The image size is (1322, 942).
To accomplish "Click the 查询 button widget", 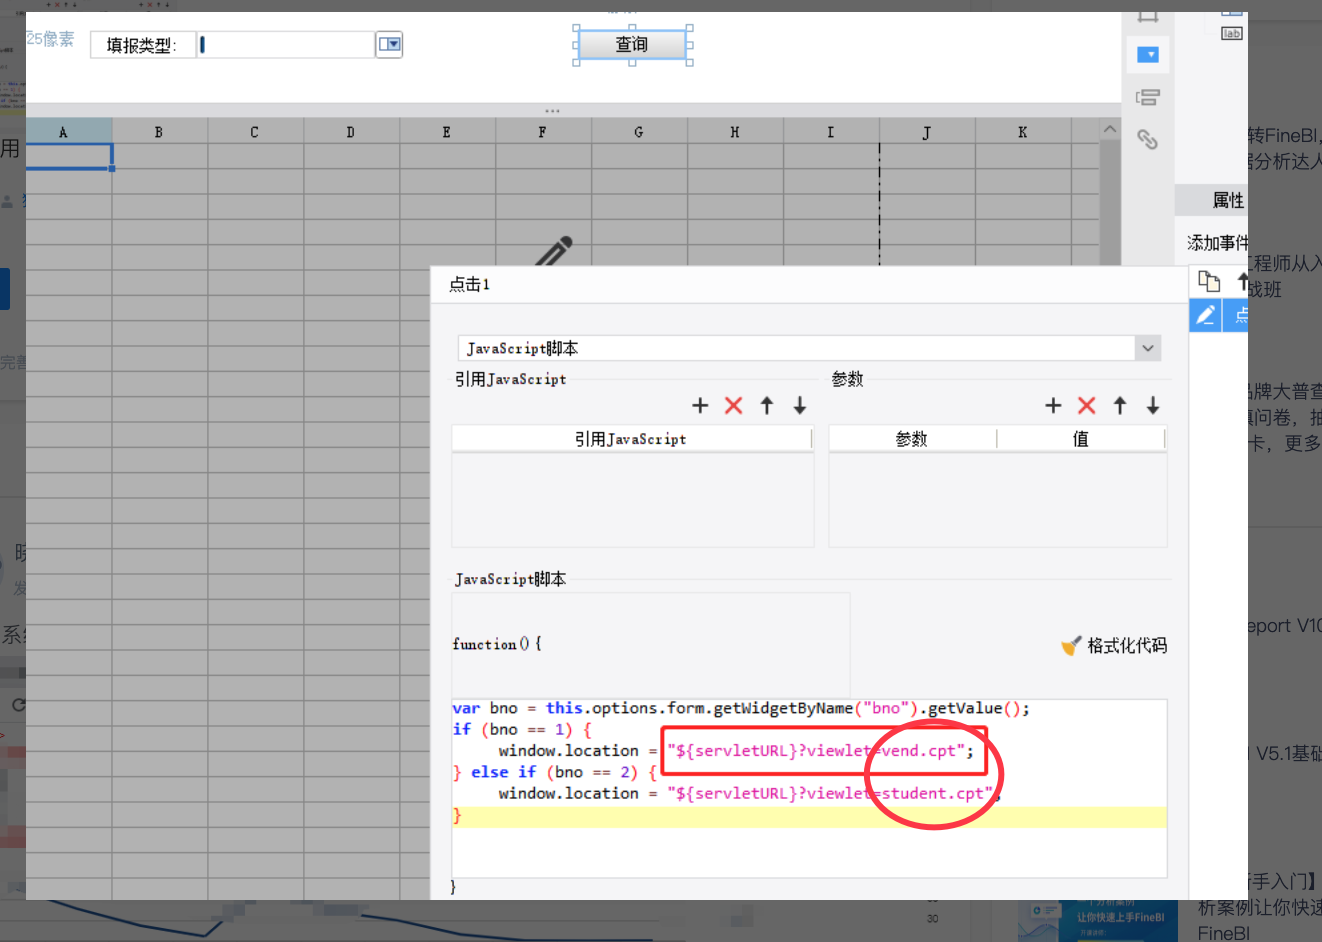I will click(x=632, y=45).
